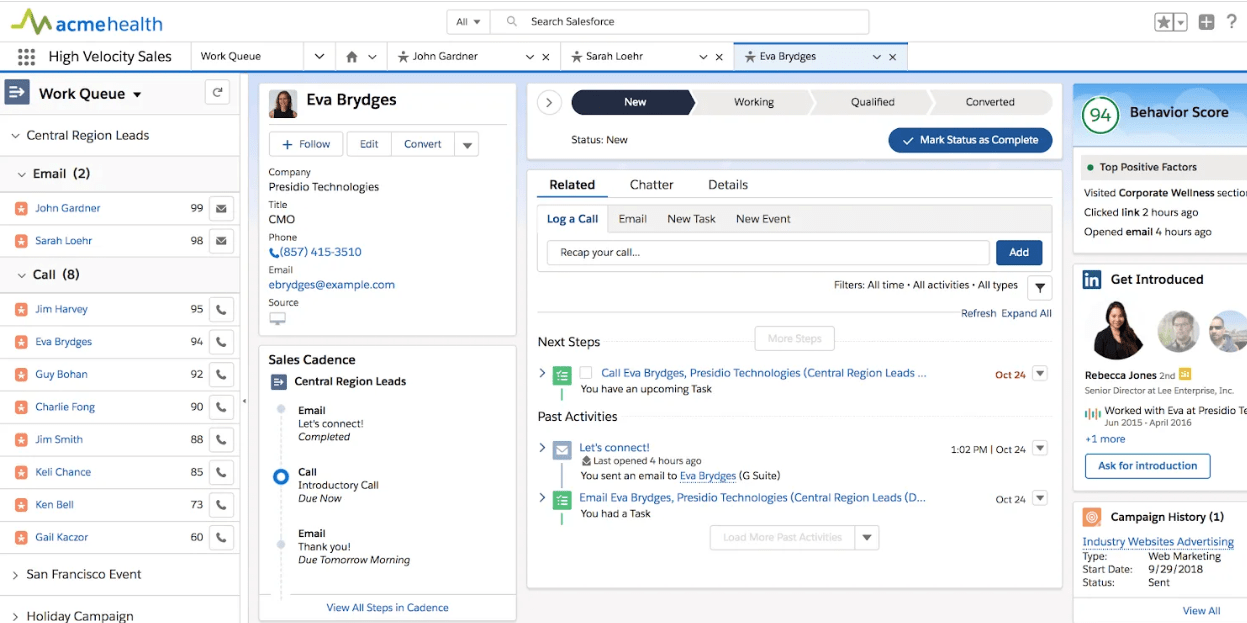Open the Chatter tab
The image size is (1247, 623).
[x=651, y=185]
